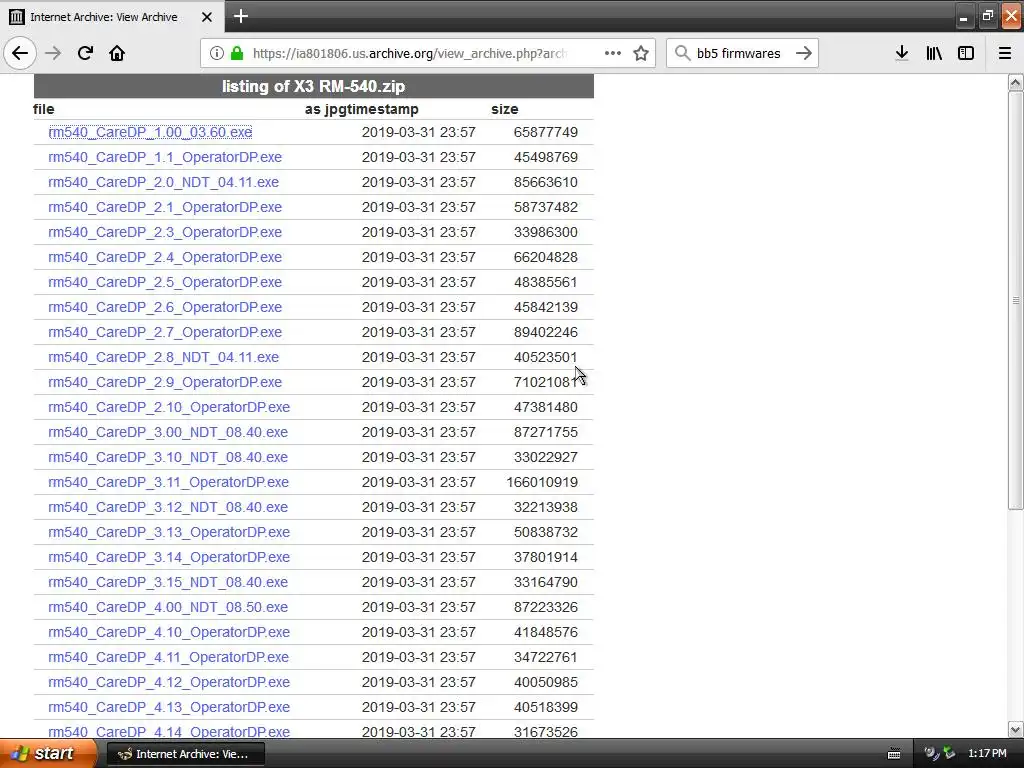Open rm540_CareDP_3.11_OperatorDP.exe link

168,482
